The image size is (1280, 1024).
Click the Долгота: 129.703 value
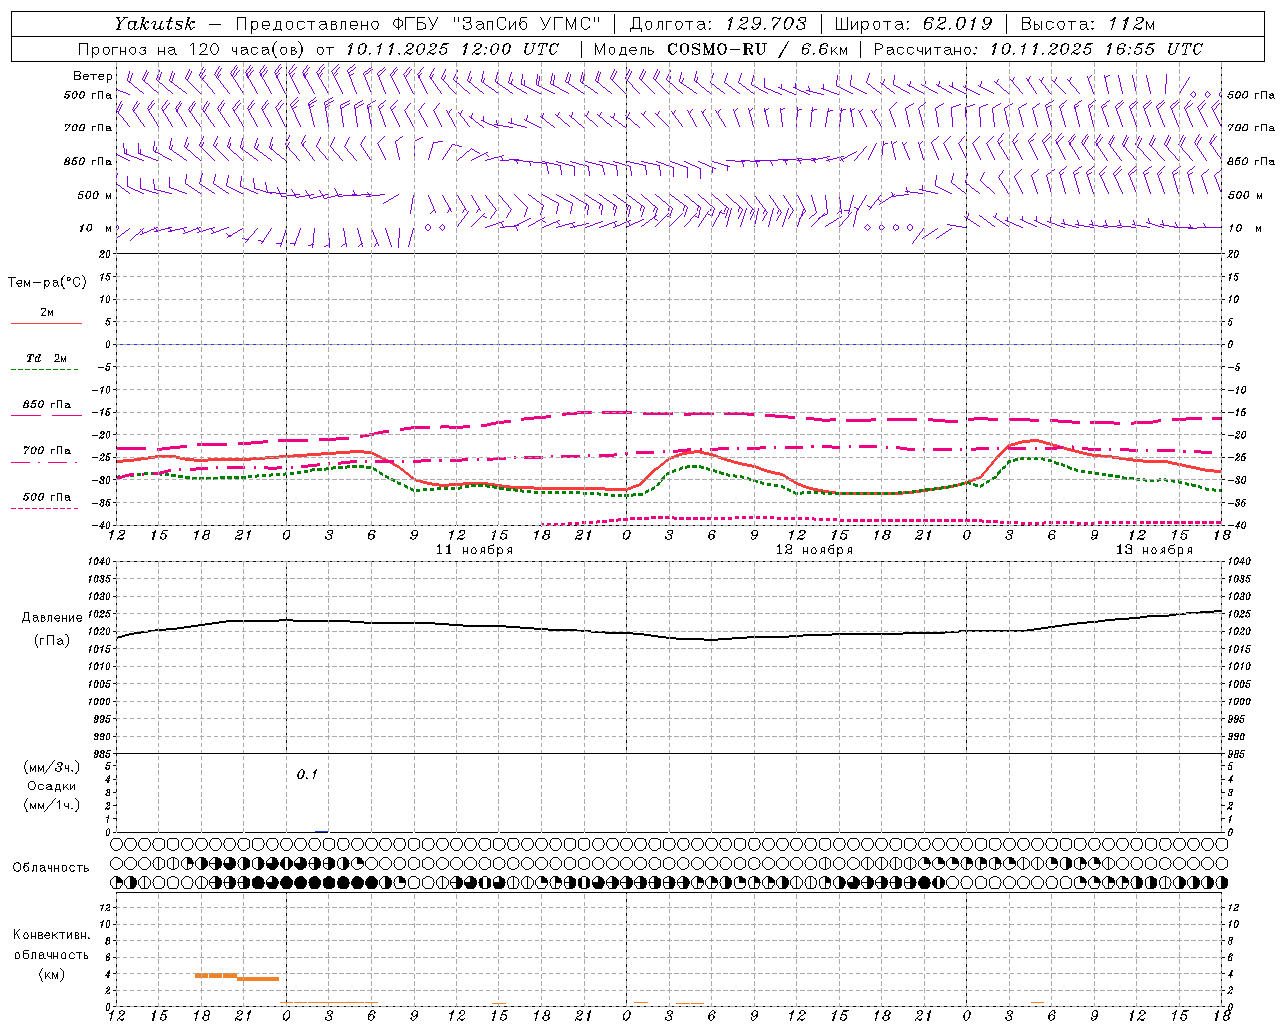716,23
